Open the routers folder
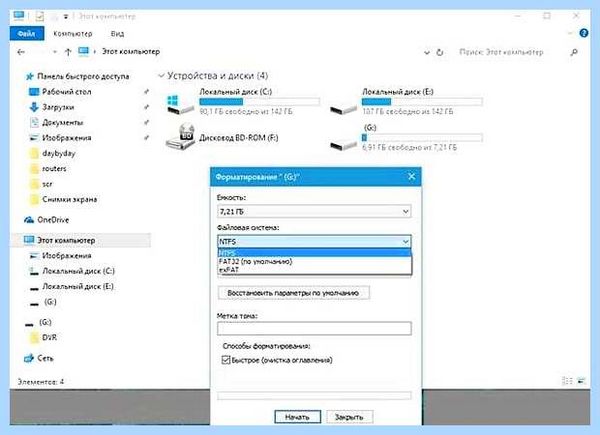Viewport: 600px width, 435px height. 54,169
